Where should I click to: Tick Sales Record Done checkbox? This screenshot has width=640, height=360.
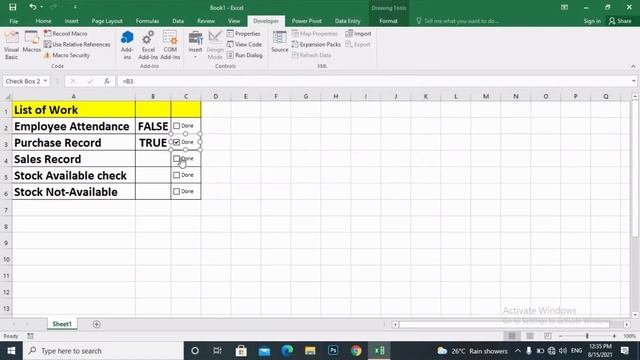tap(176, 159)
